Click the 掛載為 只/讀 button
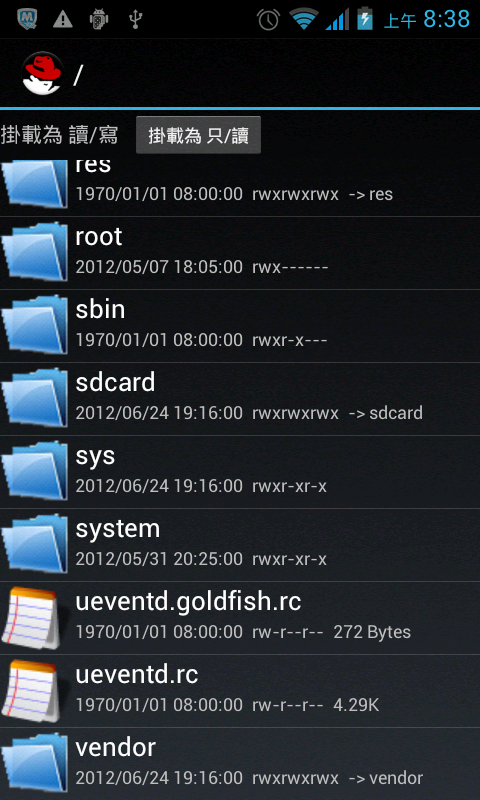 pos(198,135)
